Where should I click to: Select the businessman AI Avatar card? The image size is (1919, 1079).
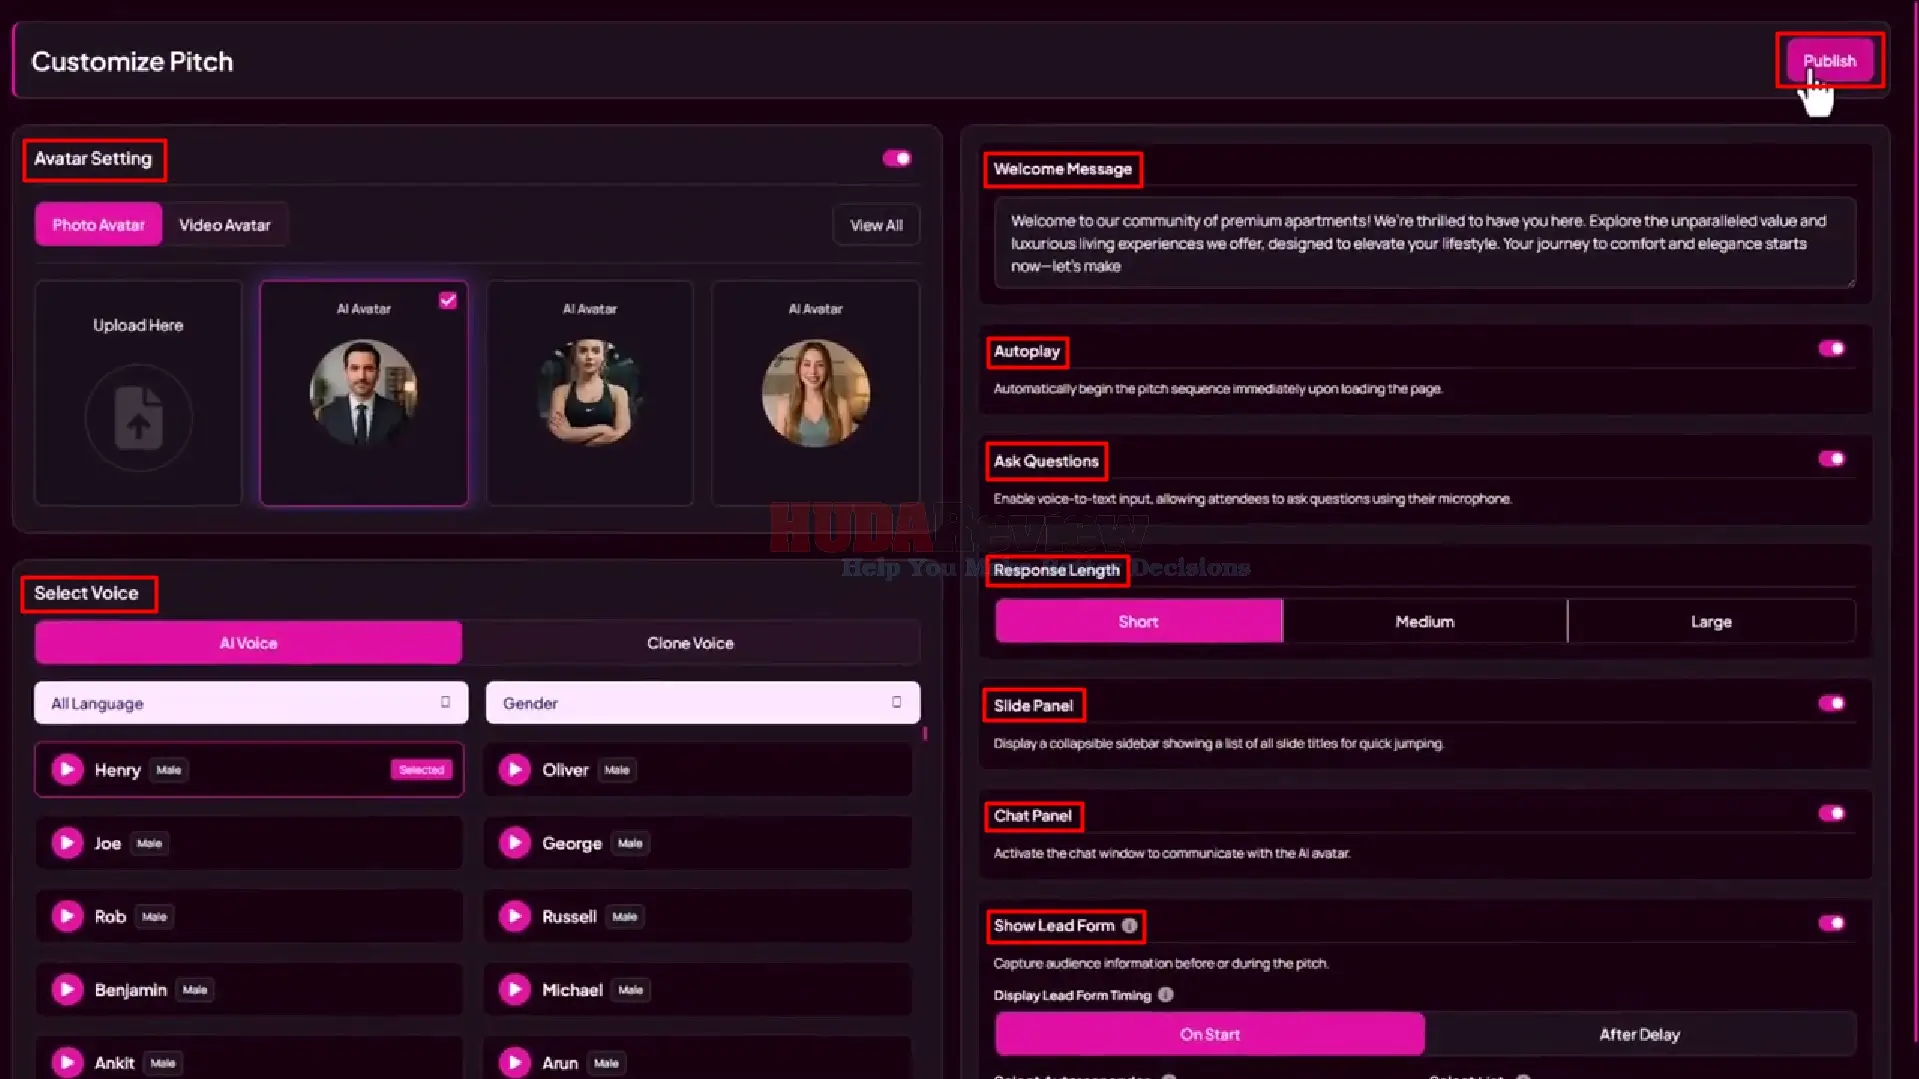(364, 393)
